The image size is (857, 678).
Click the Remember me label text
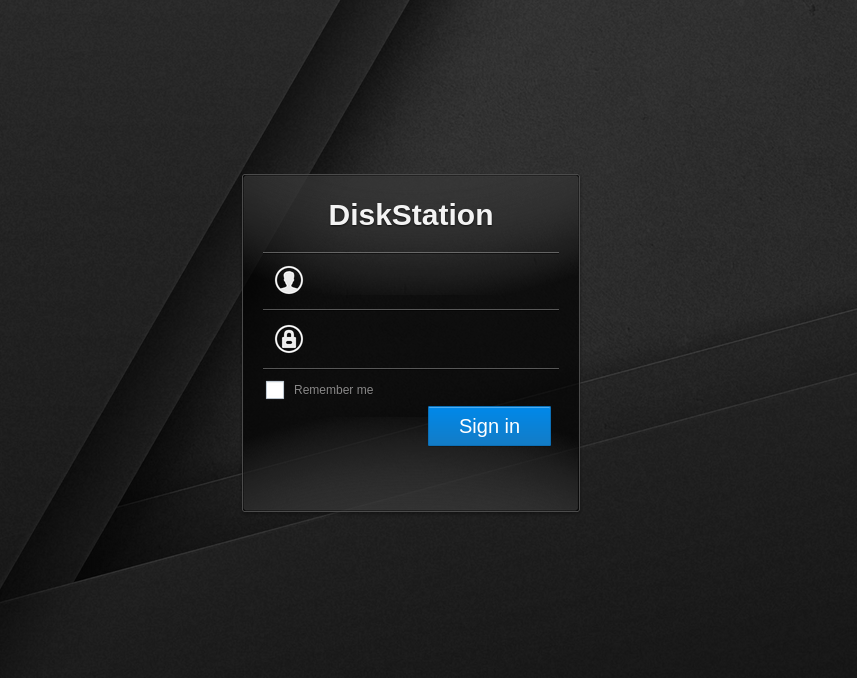(333, 390)
